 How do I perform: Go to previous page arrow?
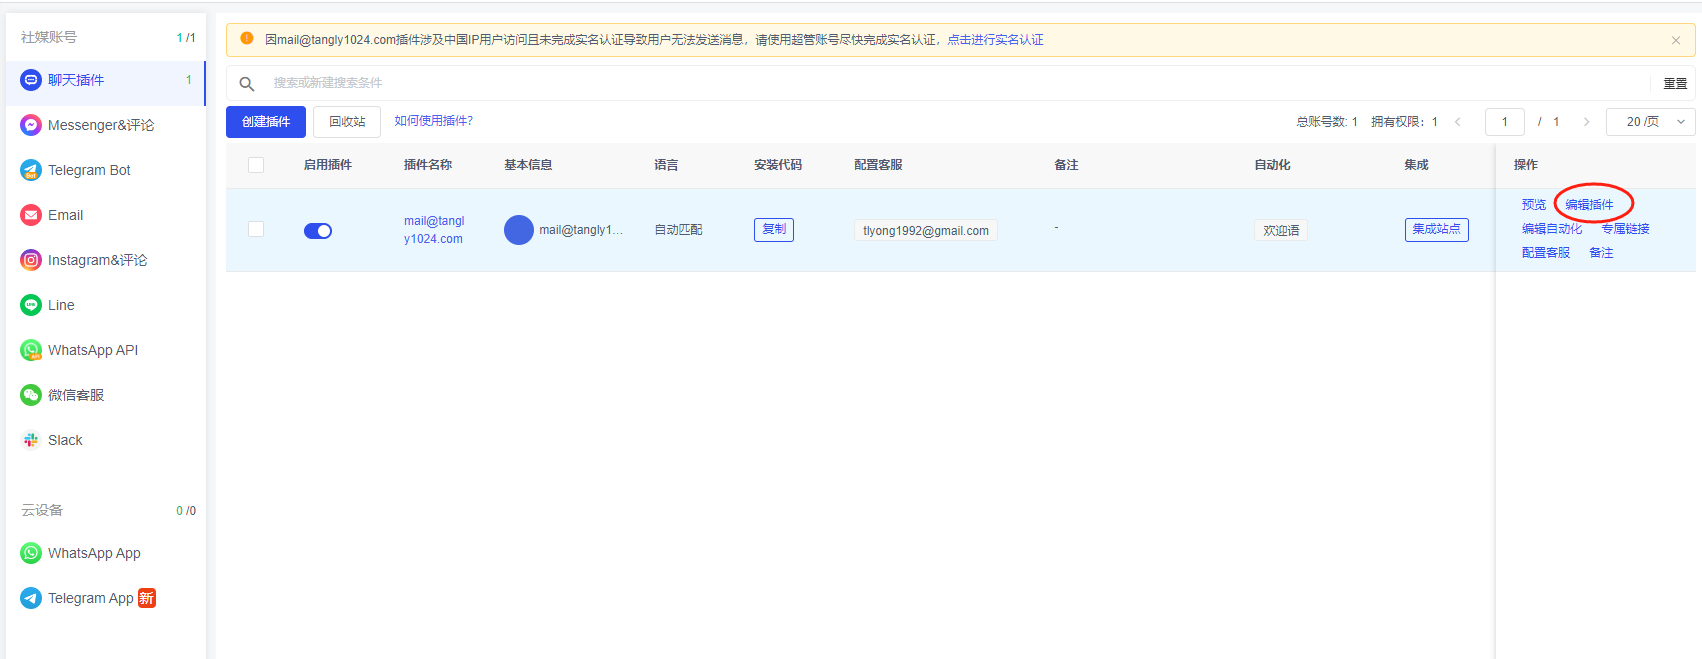click(1458, 122)
